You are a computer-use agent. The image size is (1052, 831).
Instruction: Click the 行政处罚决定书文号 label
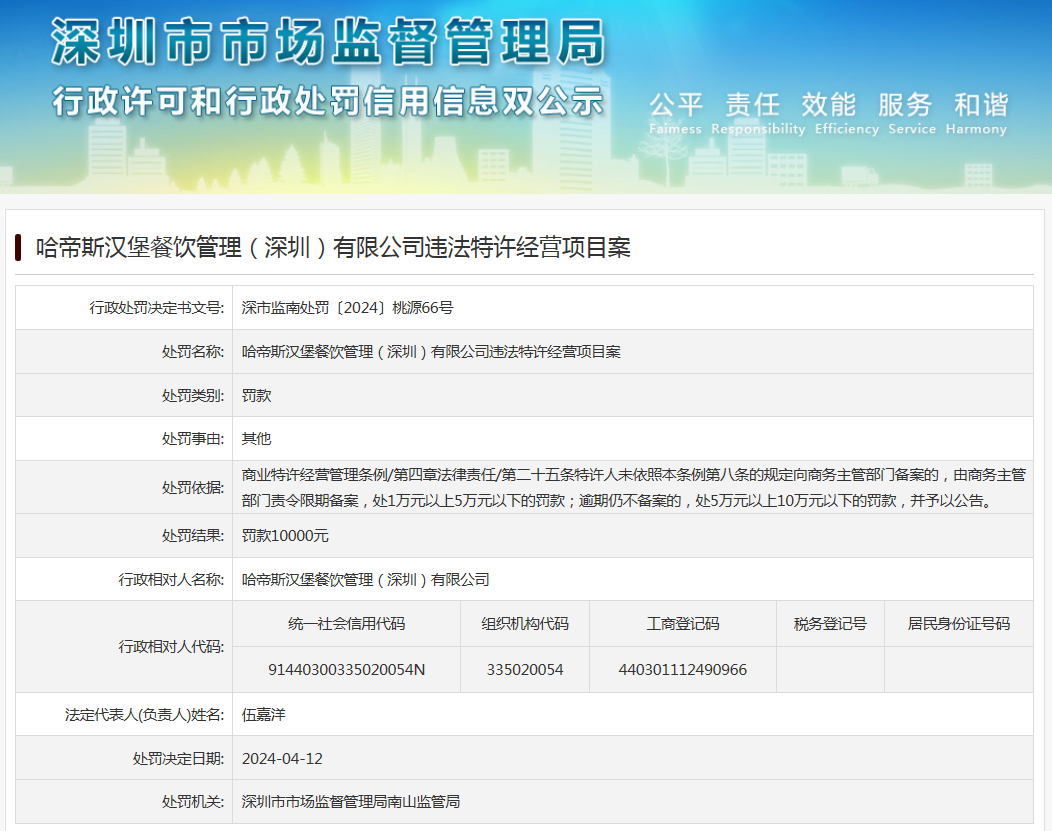click(157, 308)
